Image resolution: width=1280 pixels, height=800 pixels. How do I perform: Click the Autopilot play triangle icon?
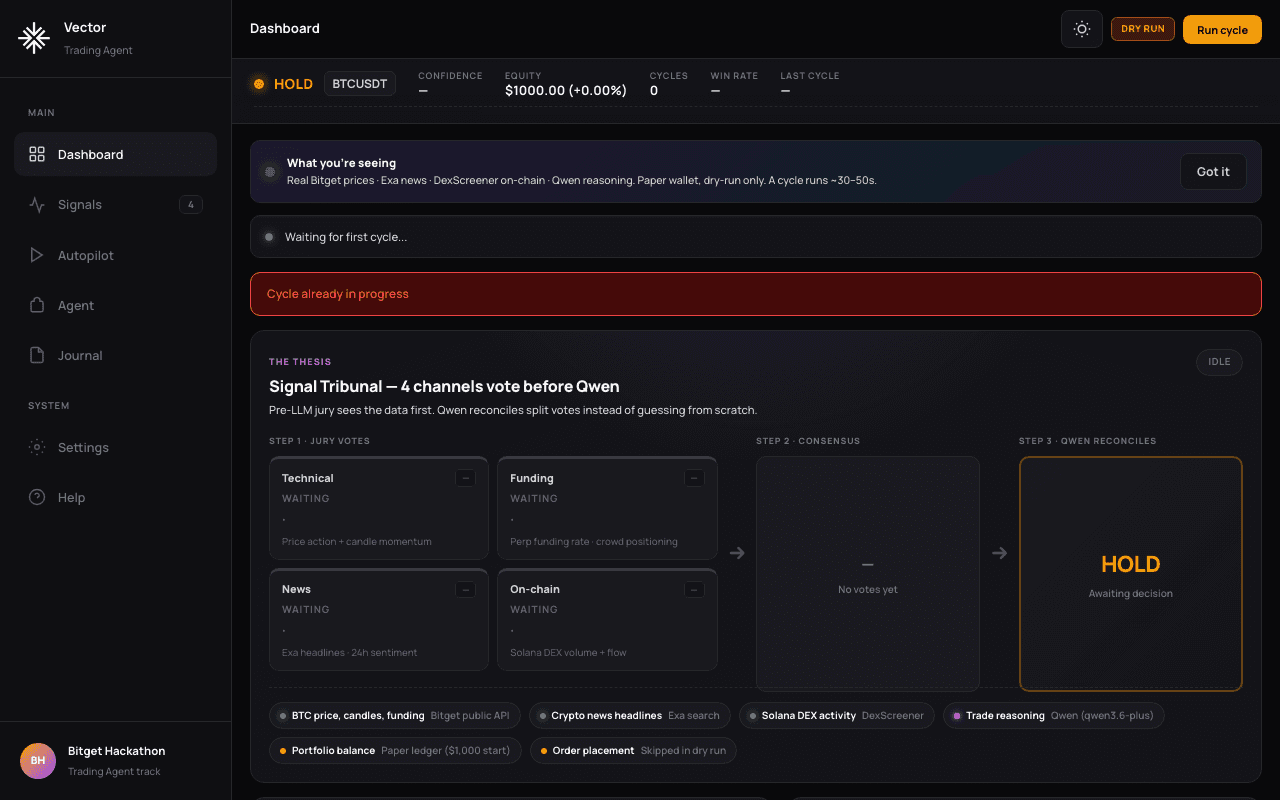coord(37,255)
